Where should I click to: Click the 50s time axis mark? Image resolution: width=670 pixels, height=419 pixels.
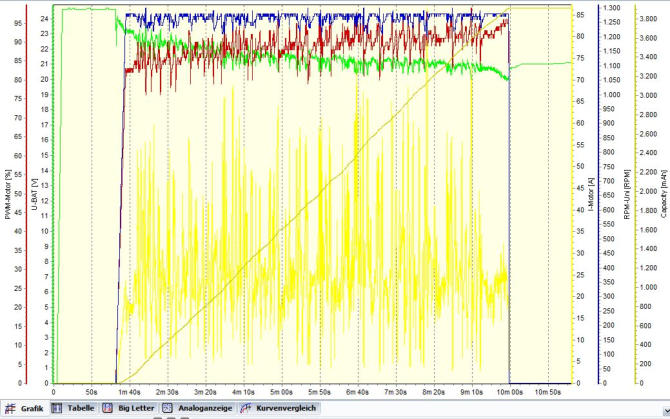pyautogui.click(x=91, y=393)
